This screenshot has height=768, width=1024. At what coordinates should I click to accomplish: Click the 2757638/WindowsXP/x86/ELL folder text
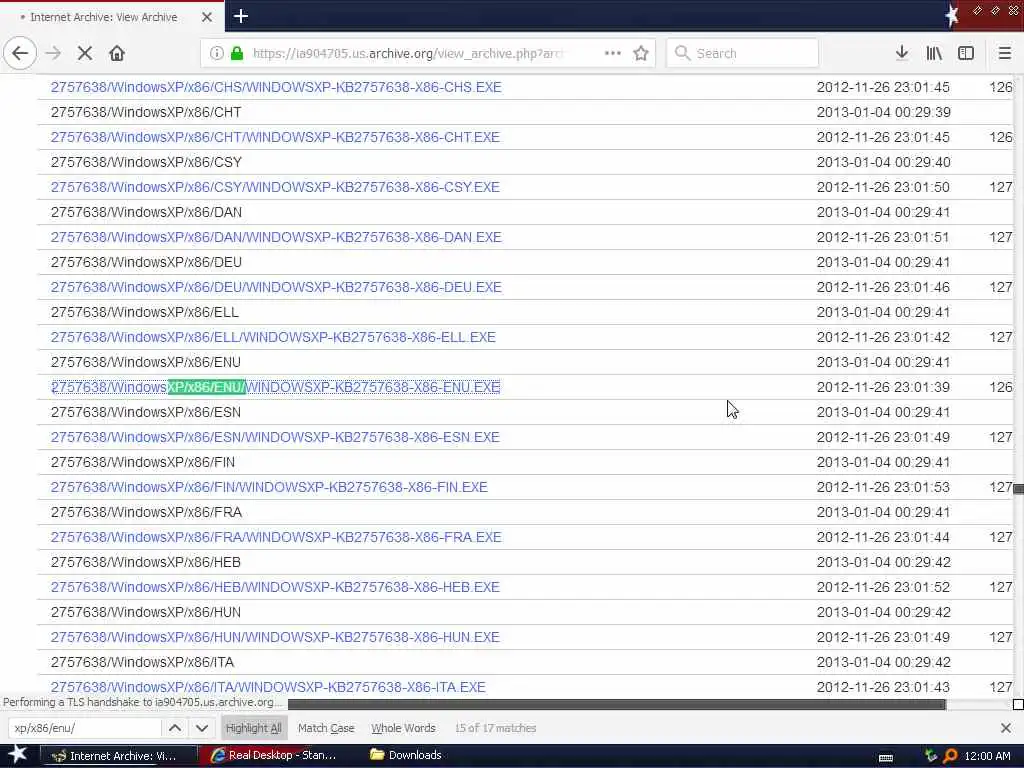point(145,312)
